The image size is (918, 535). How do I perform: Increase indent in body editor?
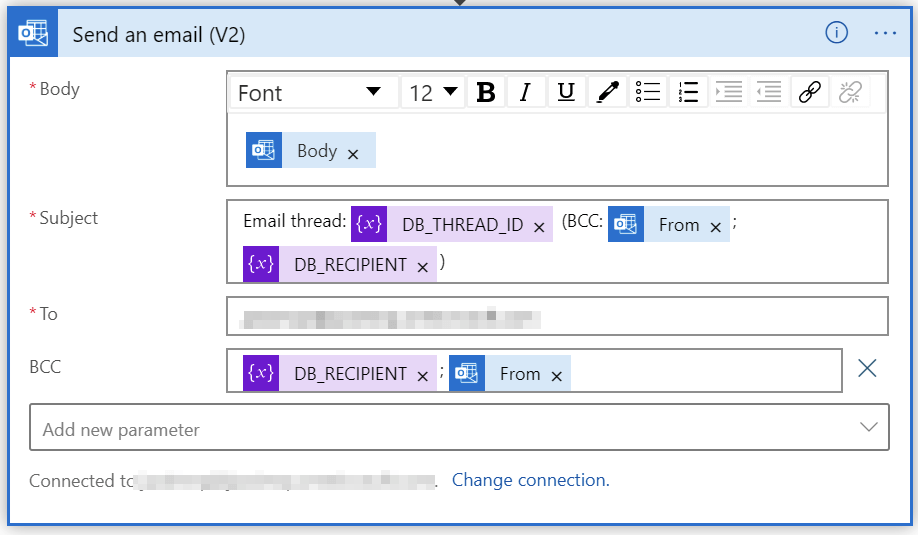tap(728, 92)
